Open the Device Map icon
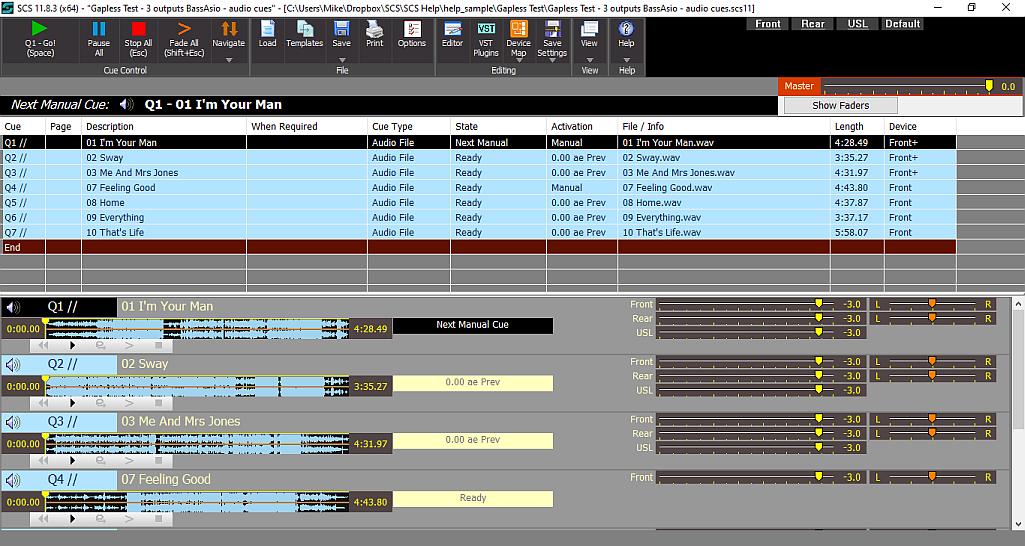The image size is (1025, 546). (x=518, y=28)
